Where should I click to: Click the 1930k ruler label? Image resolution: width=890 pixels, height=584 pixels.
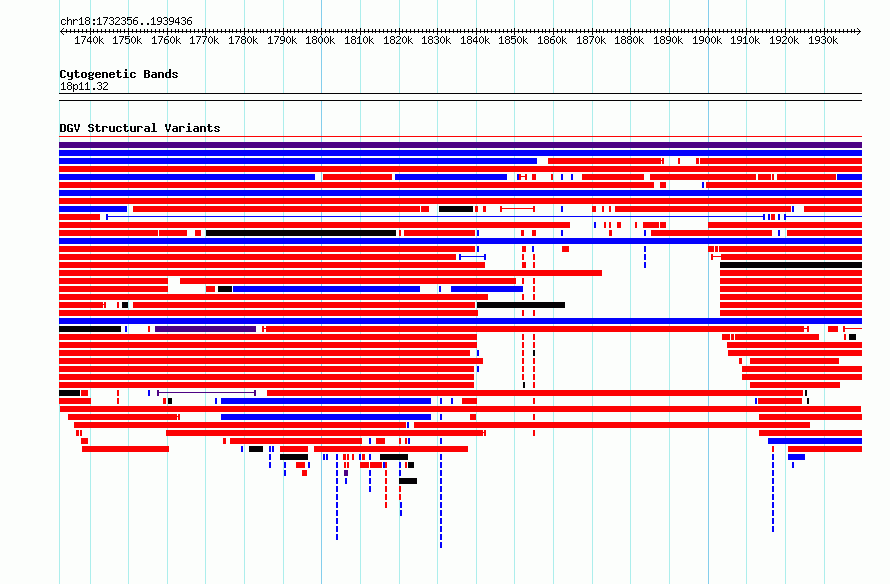coord(823,40)
